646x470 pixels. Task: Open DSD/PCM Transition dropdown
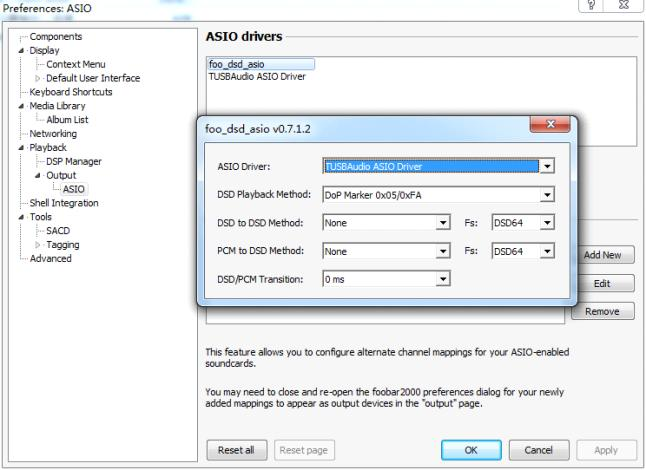(443, 280)
